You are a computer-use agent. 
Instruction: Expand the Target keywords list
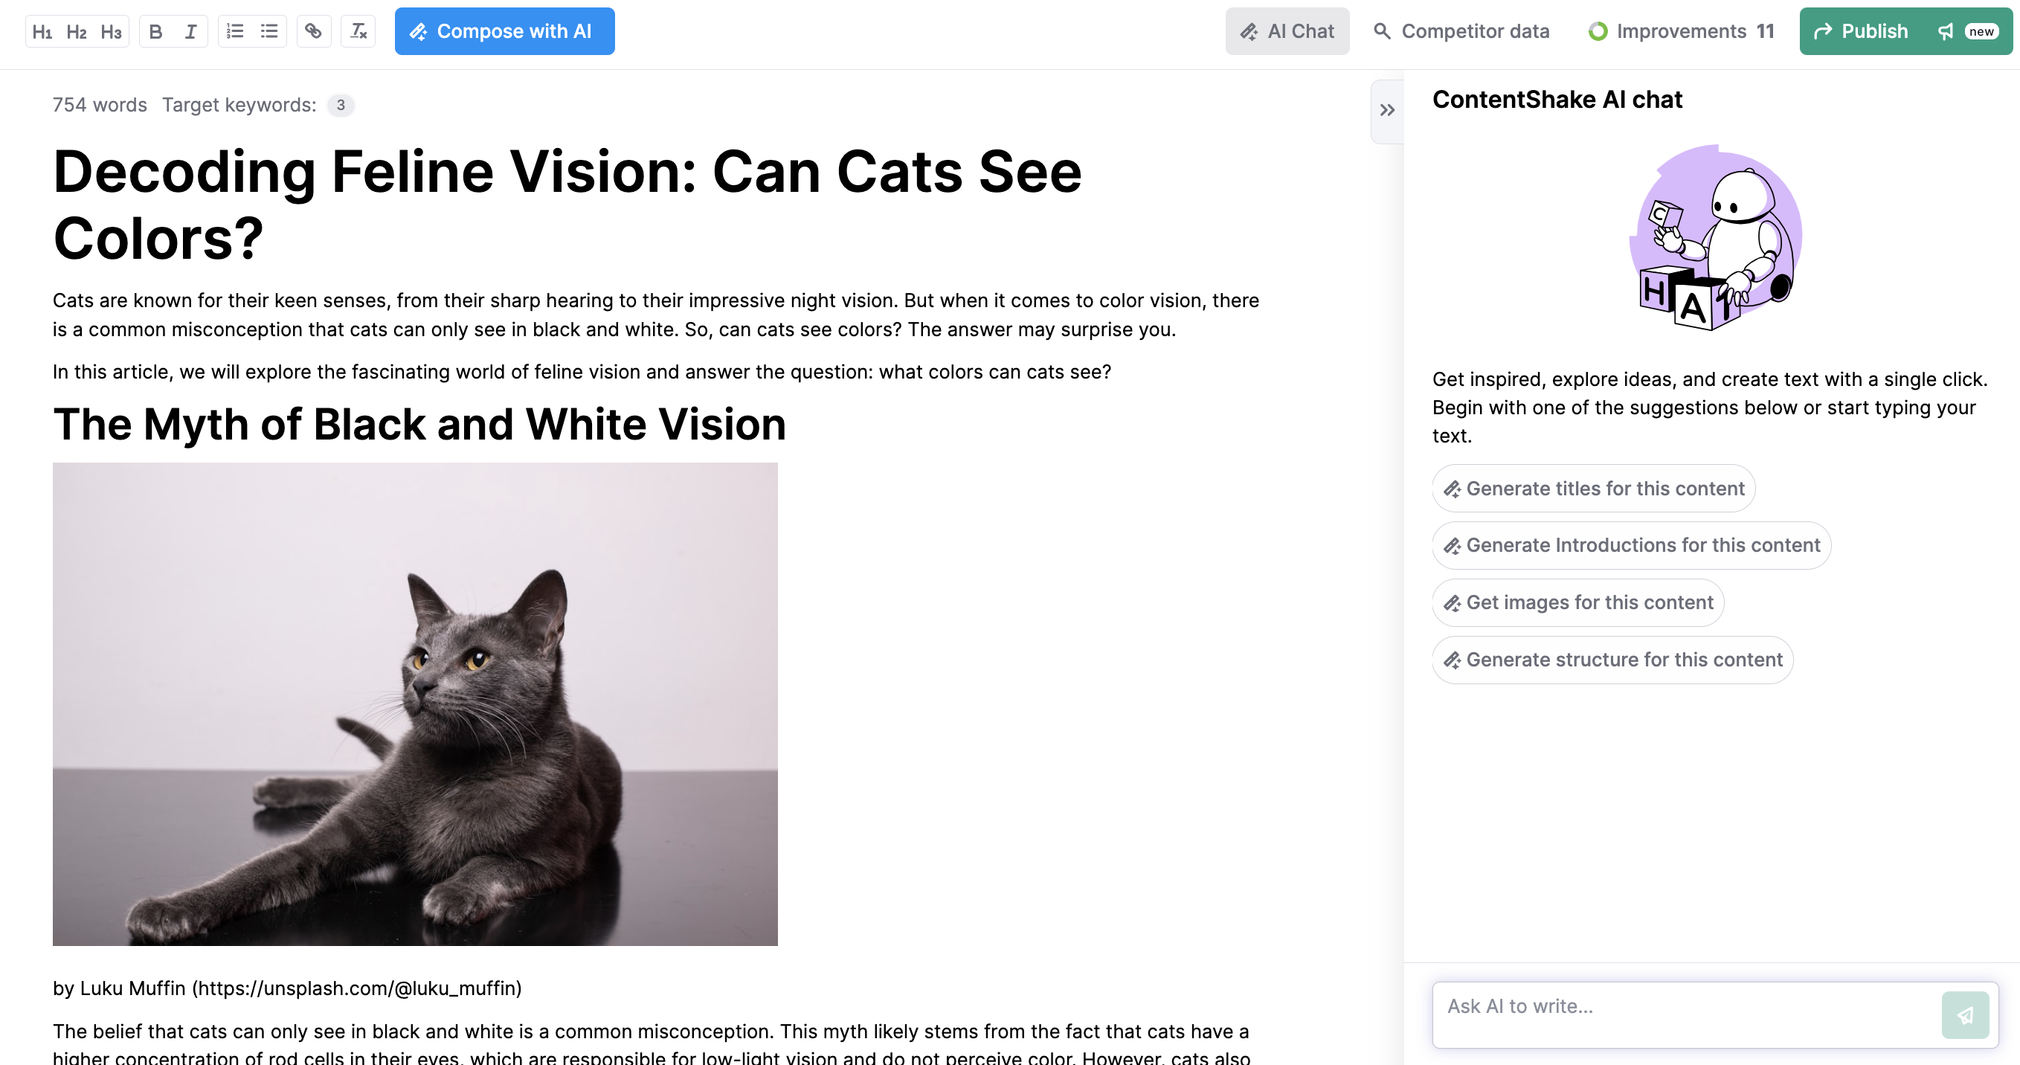click(340, 105)
